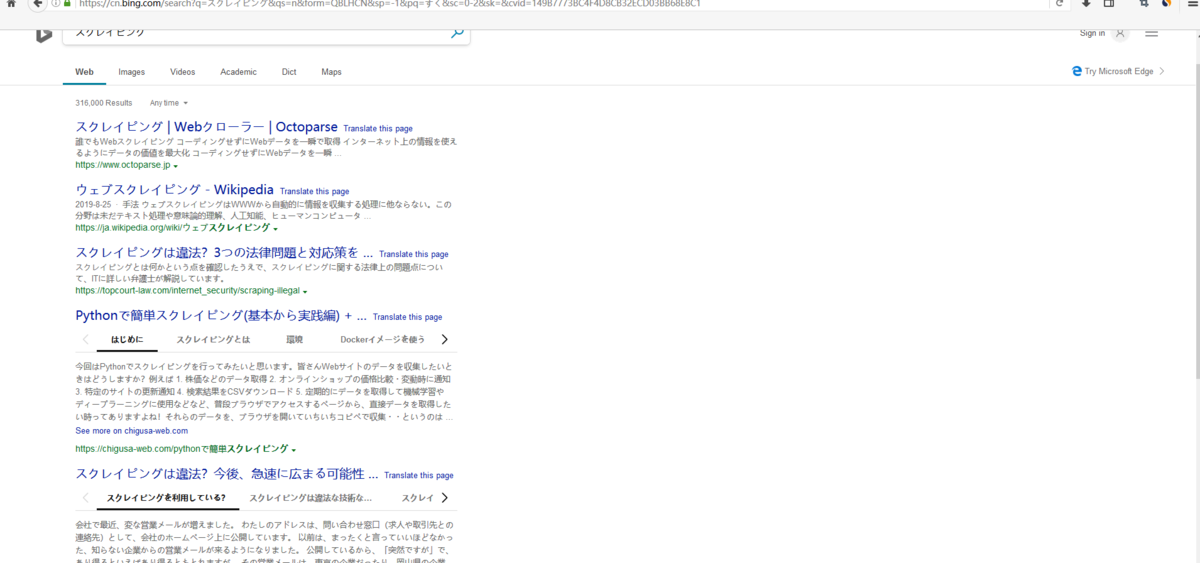This screenshot has height=563, width=1200.
Task: Translate the Wikipedia result page
Action: coord(315,191)
